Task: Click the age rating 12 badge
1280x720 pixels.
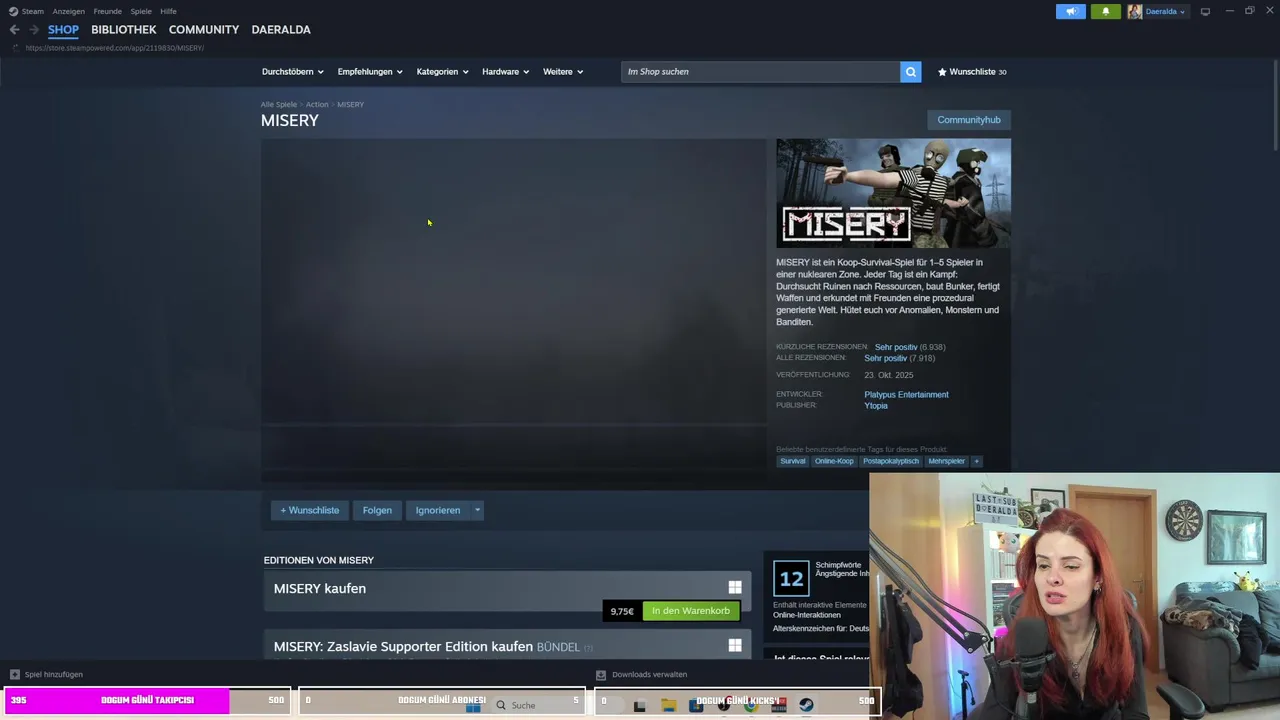Action: pos(791,578)
